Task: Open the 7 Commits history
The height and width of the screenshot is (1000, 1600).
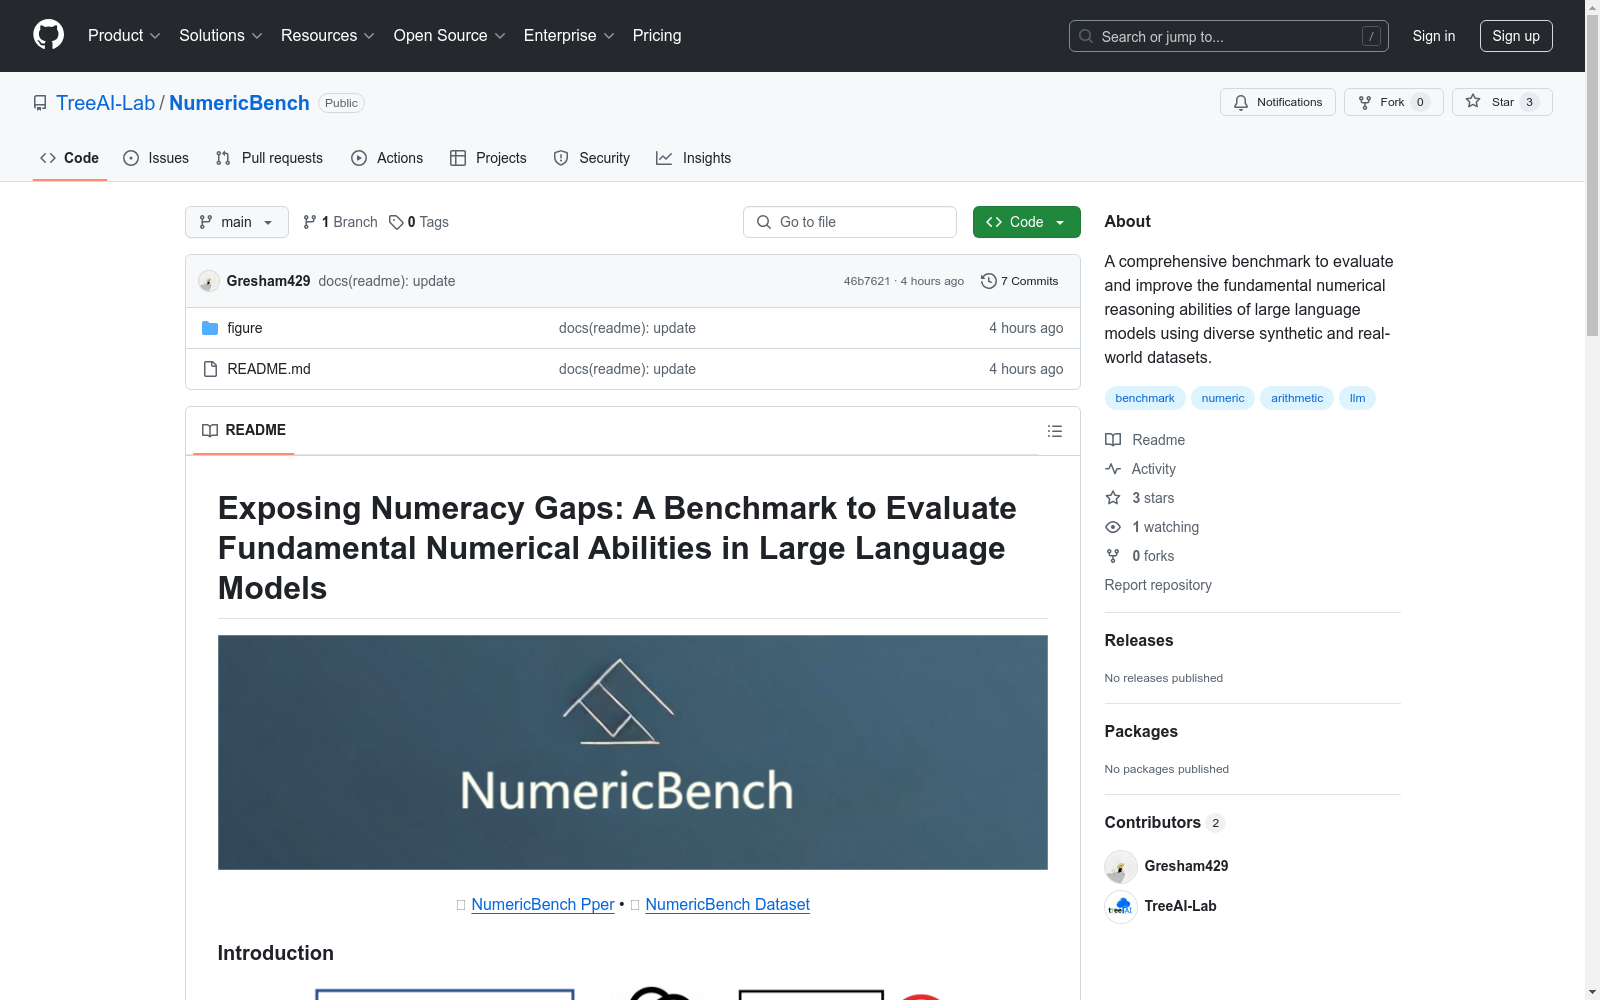Action: [x=1019, y=281]
